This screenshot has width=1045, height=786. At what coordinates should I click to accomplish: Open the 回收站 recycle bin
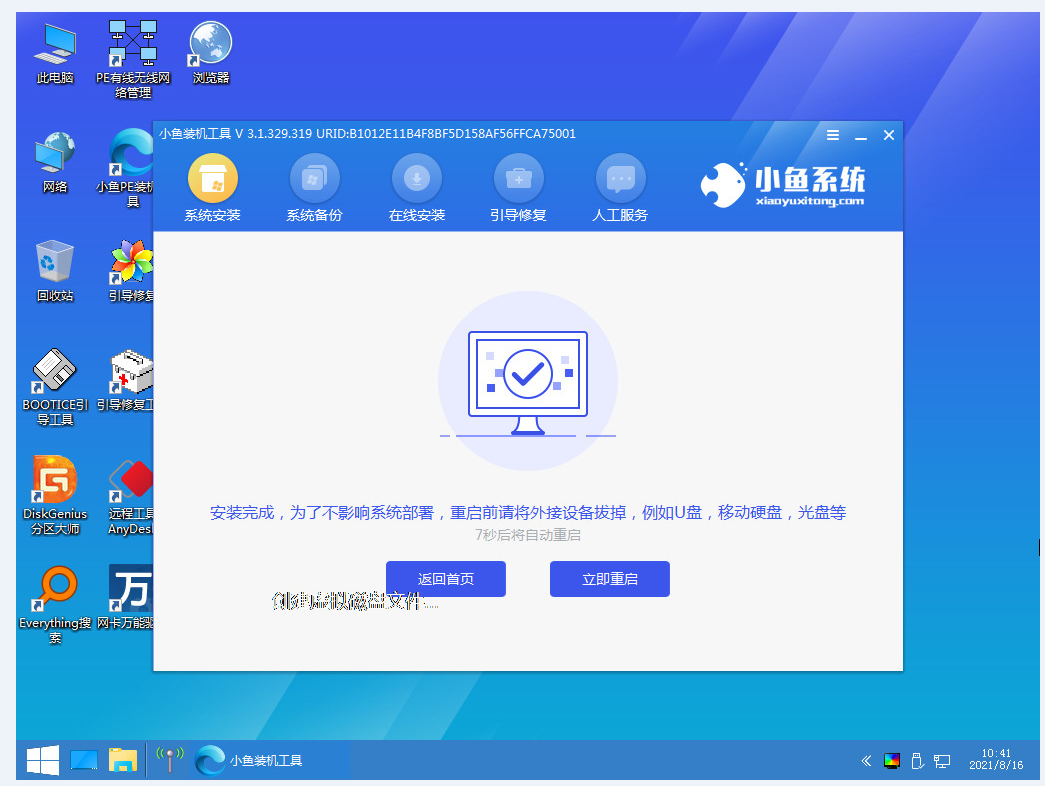[55, 271]
